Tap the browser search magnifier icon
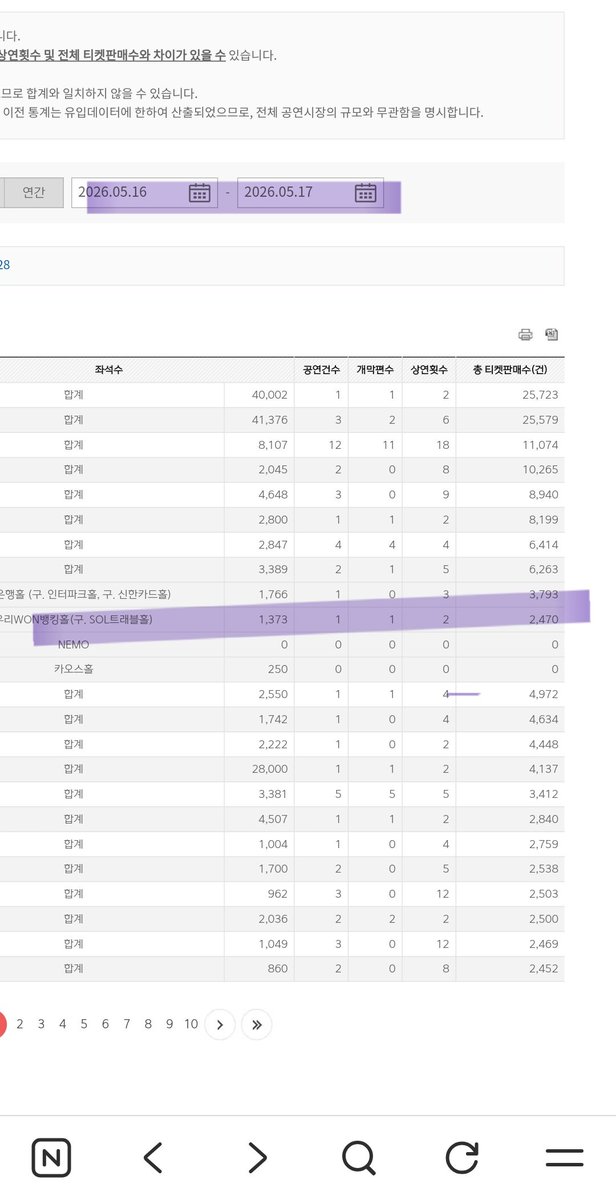 (x=358, y=1158)
